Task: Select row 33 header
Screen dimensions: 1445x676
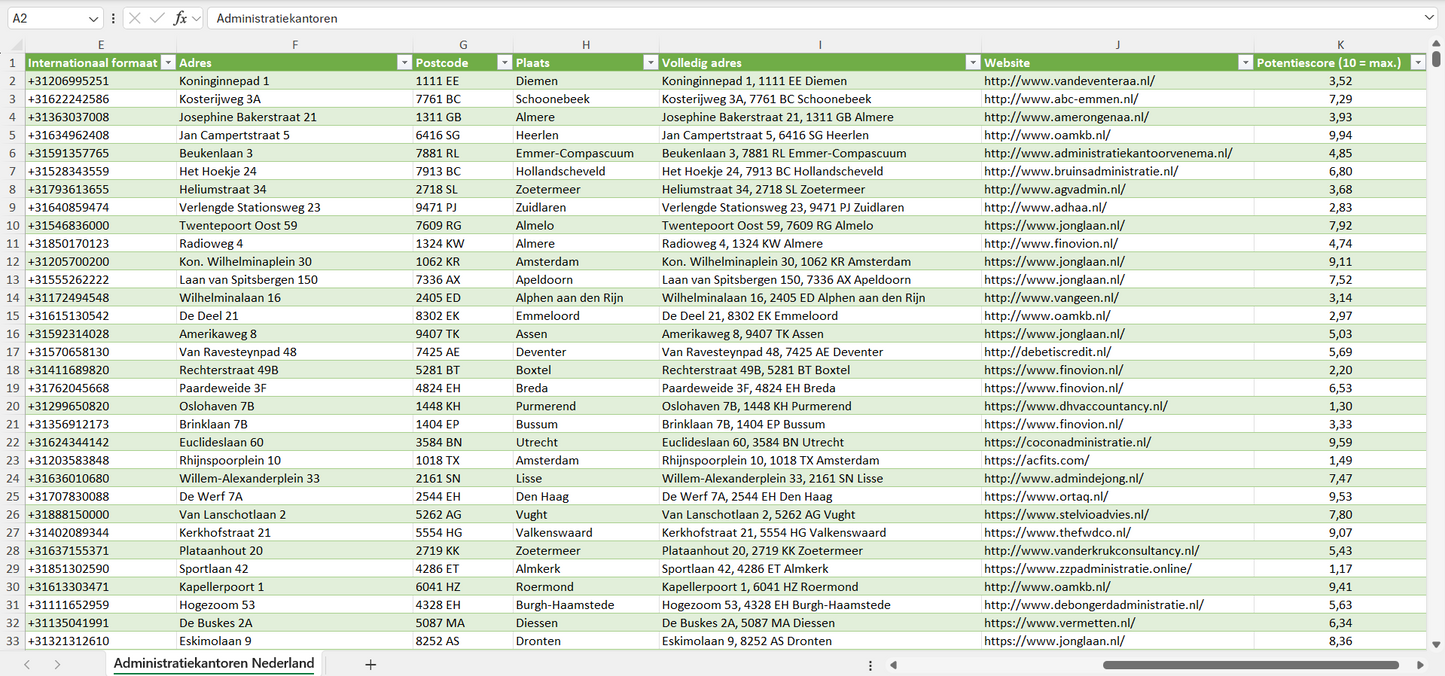Action: 12,641
